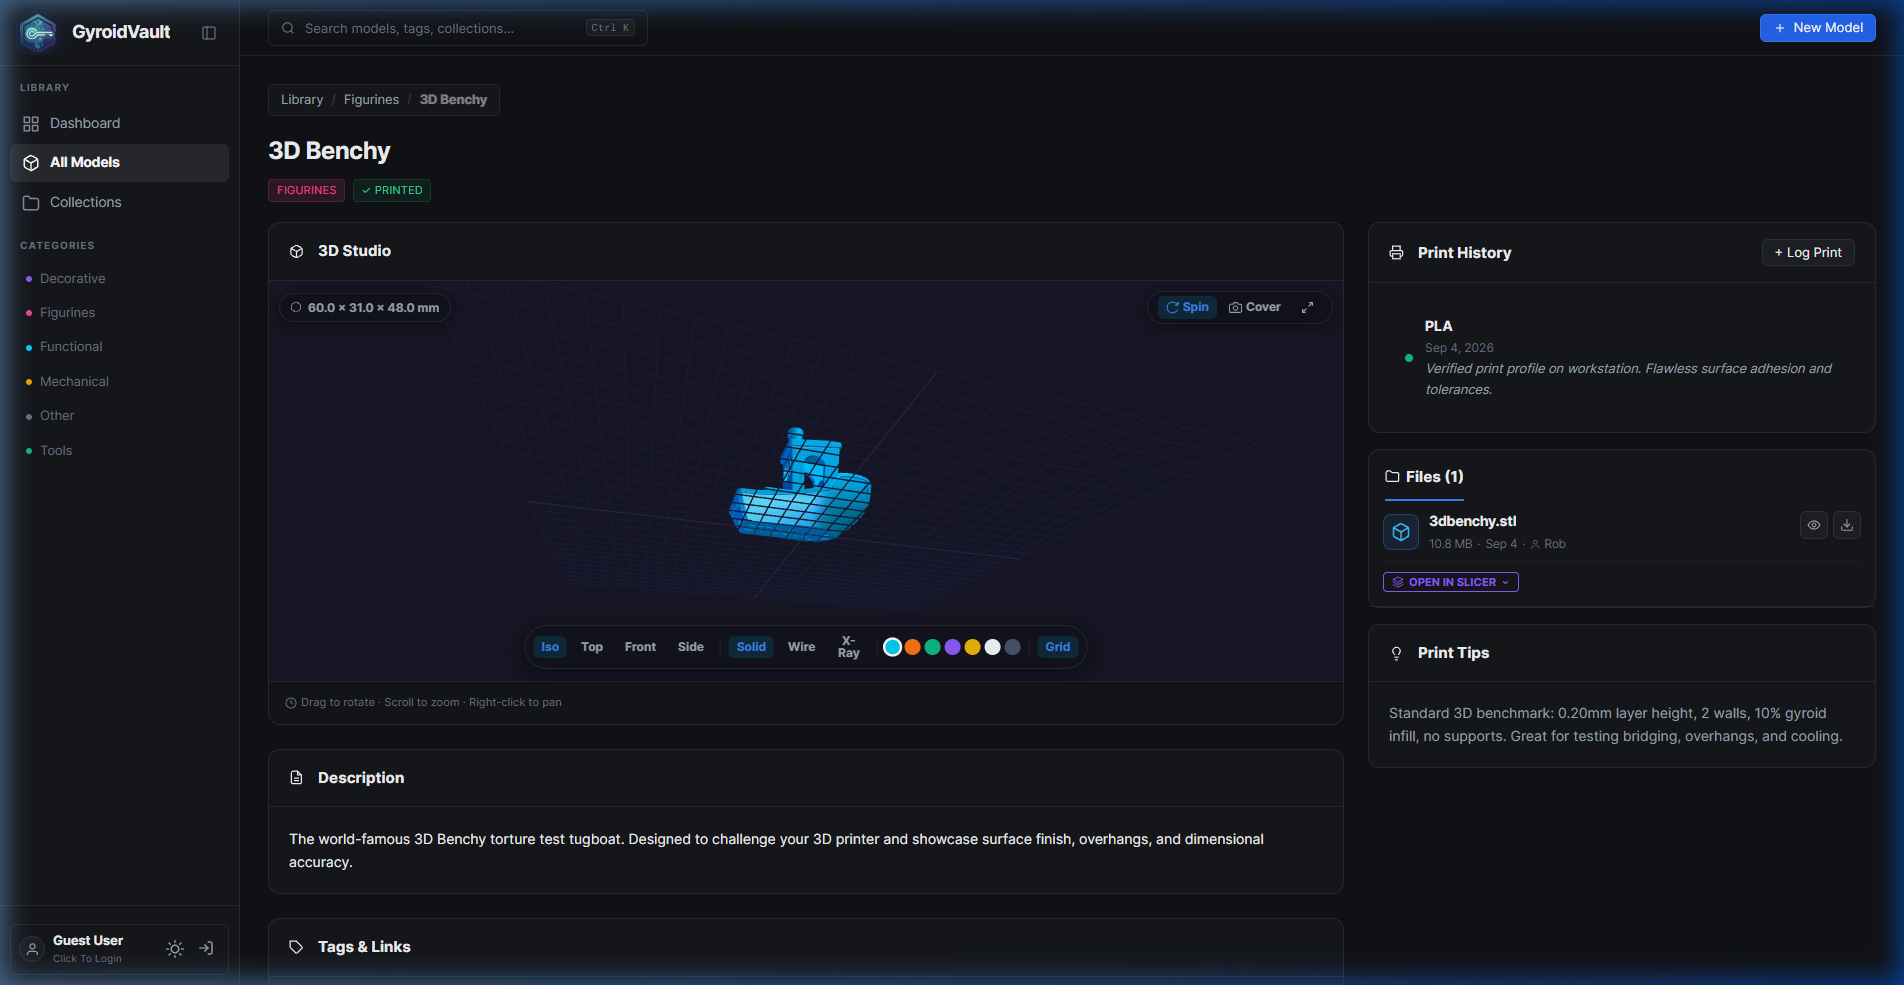Toggle Spin auto-rotation
The width and height of the screenshot is (1904, 985).
coord(1187,307)
